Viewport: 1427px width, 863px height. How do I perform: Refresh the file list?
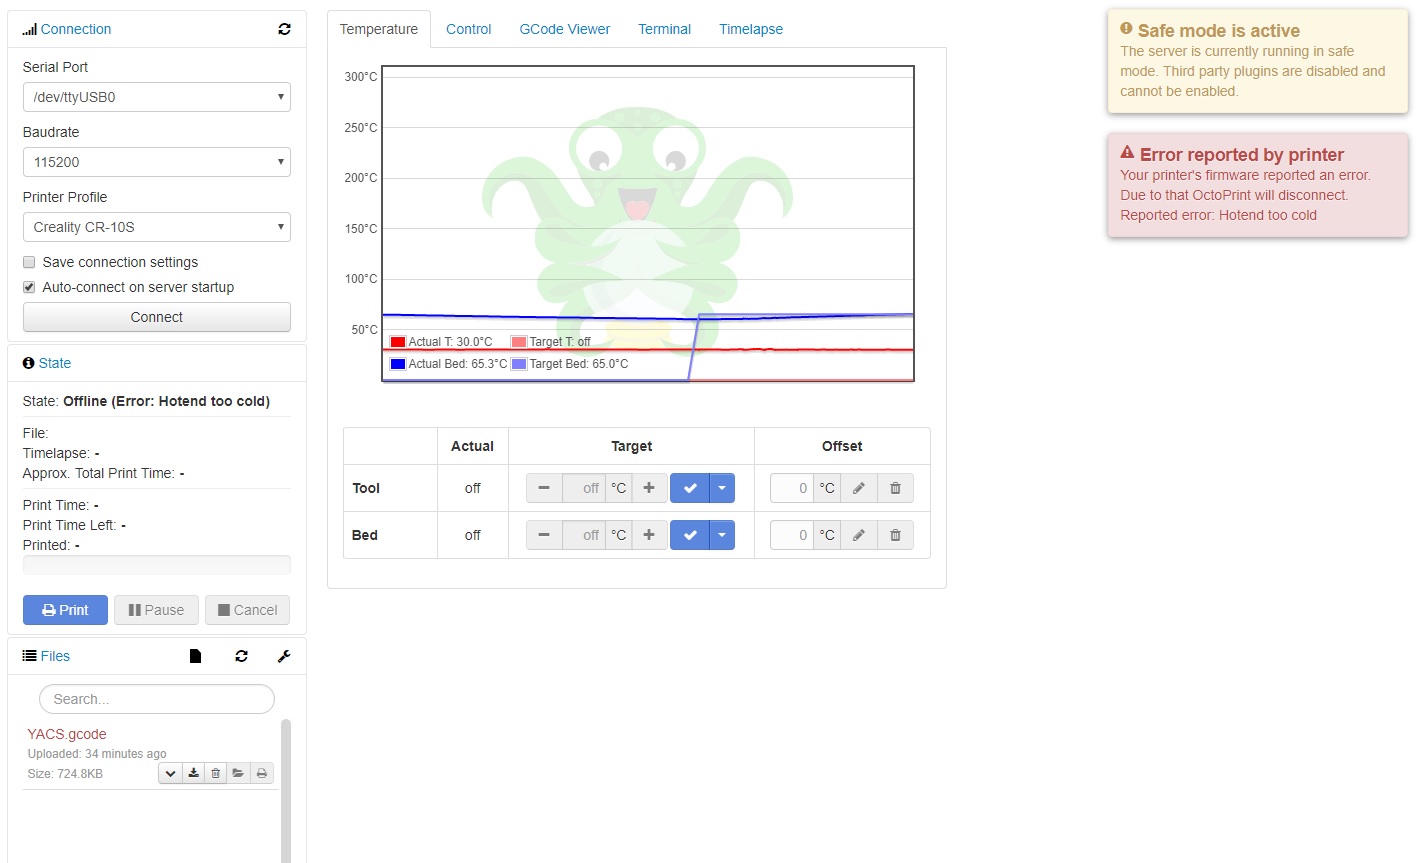(241, 655)
